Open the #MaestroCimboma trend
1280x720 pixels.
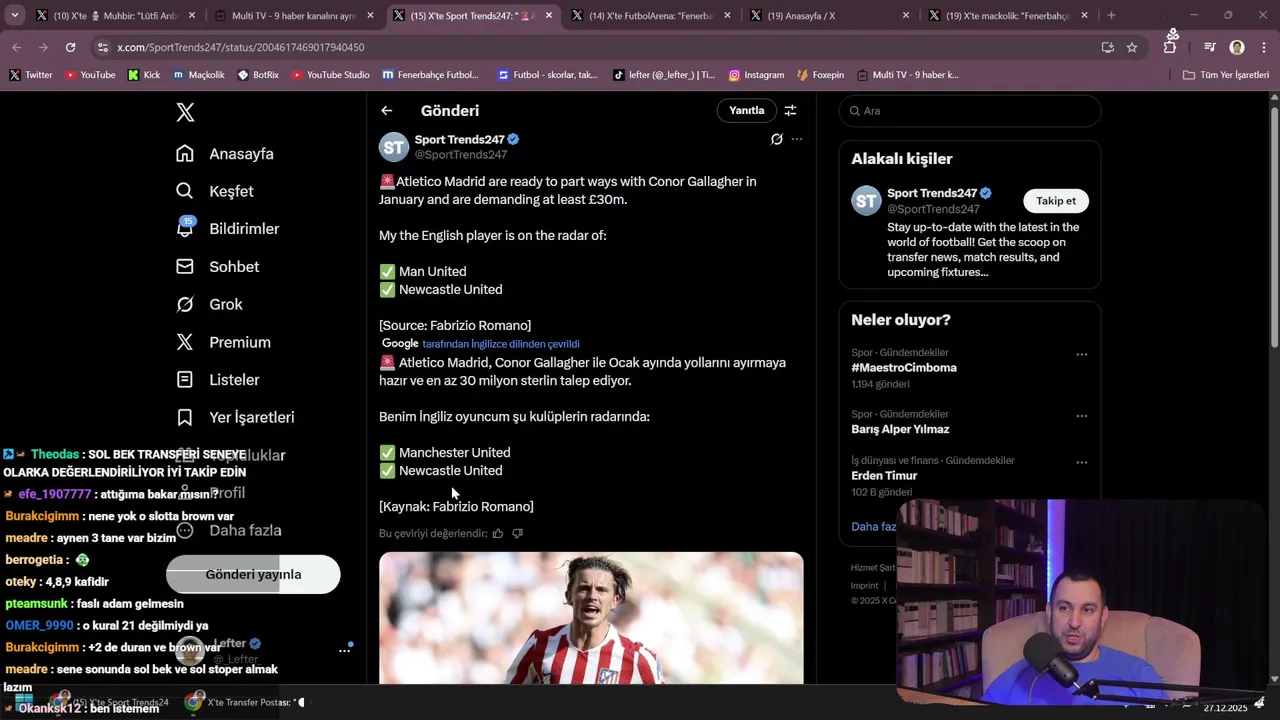pos(904,368)
